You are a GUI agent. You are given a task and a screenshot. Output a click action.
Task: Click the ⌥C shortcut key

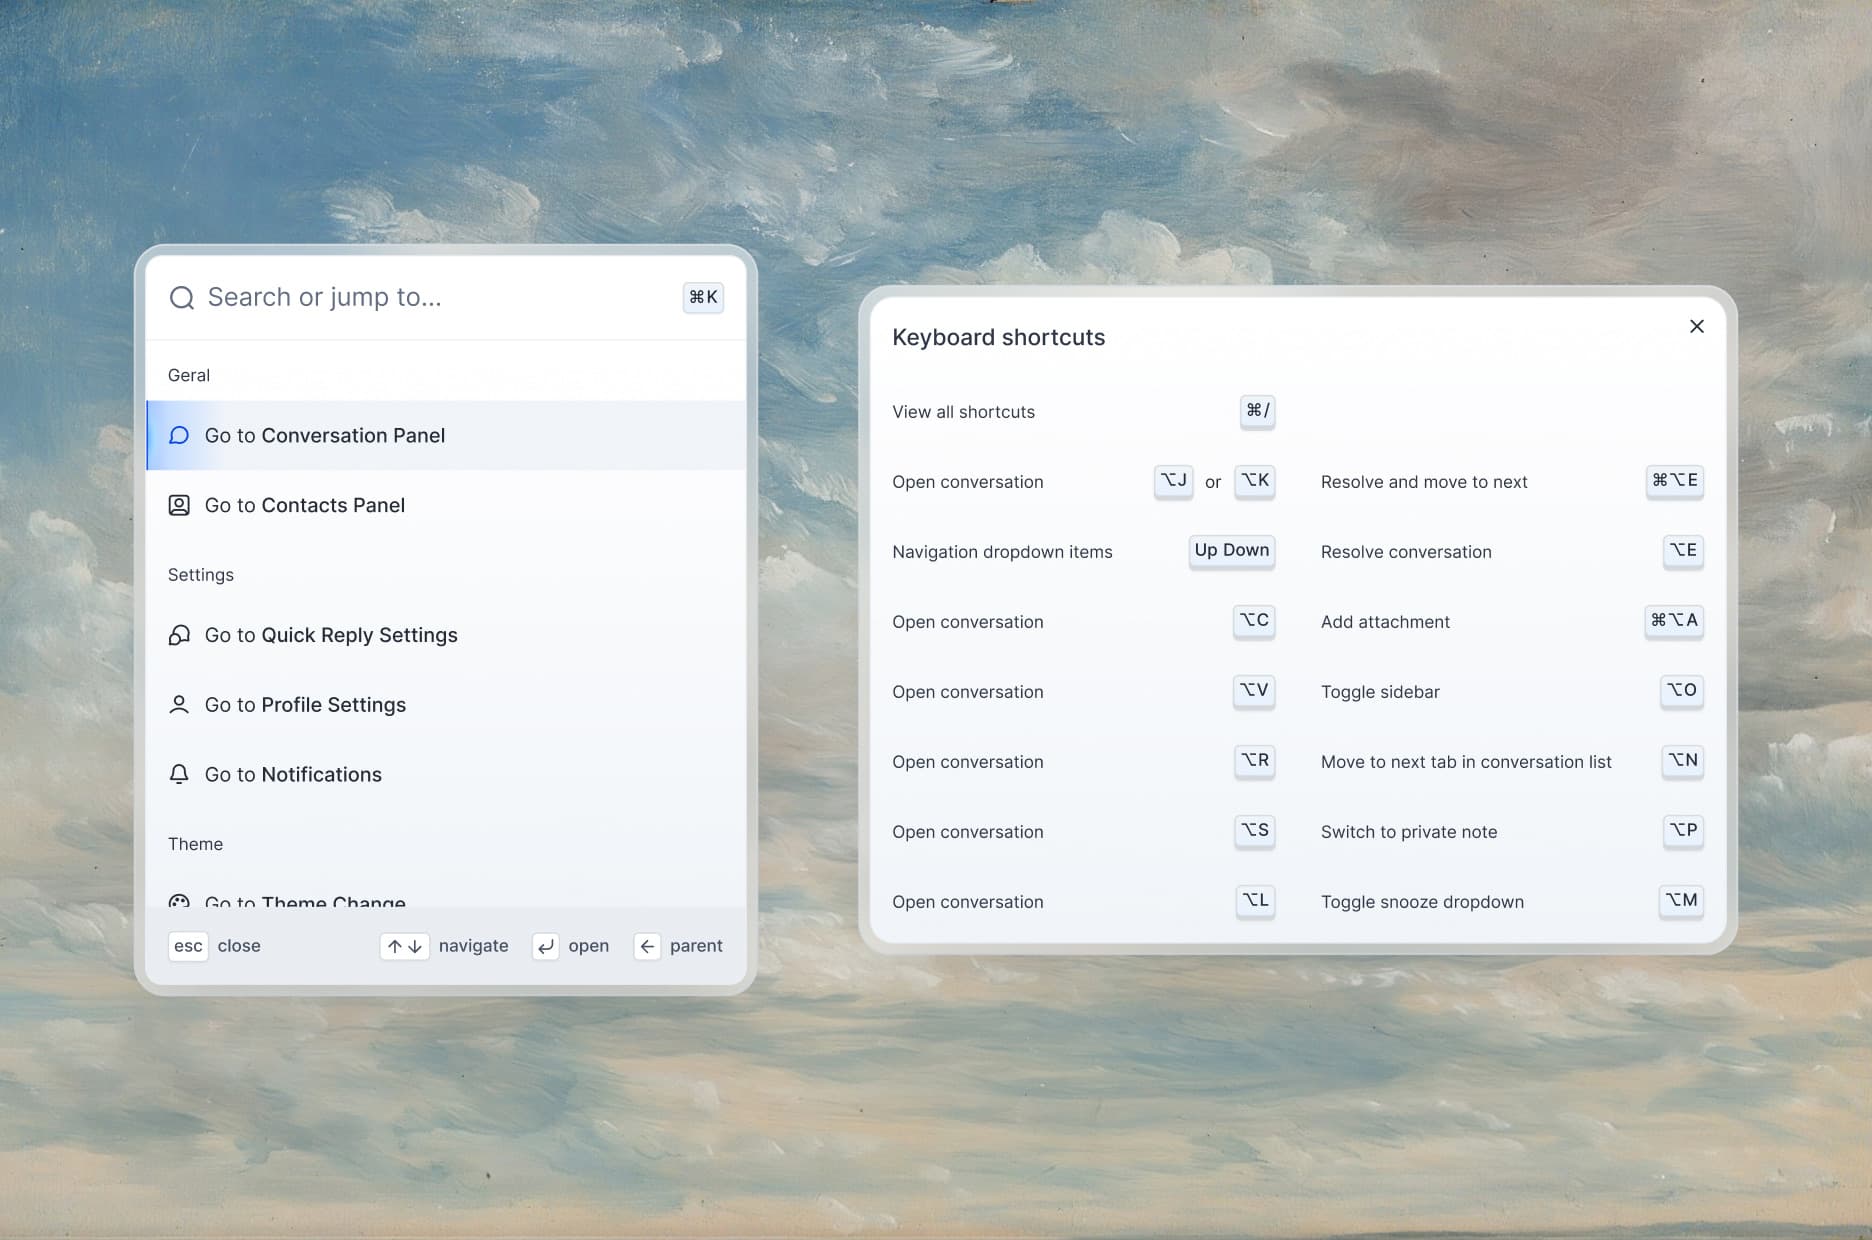click(1254, 621)
